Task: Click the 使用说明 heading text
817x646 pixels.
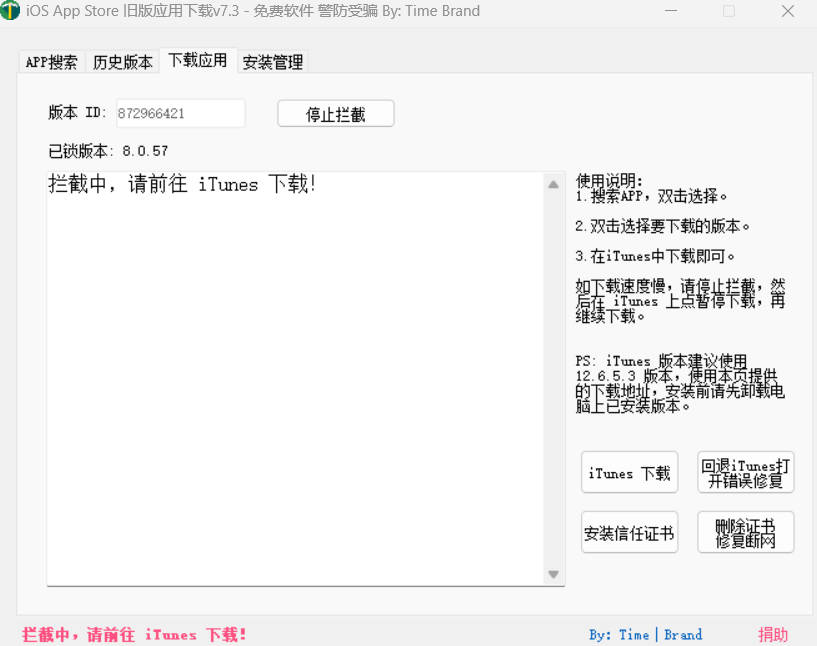Action: [x=609, y=181]
